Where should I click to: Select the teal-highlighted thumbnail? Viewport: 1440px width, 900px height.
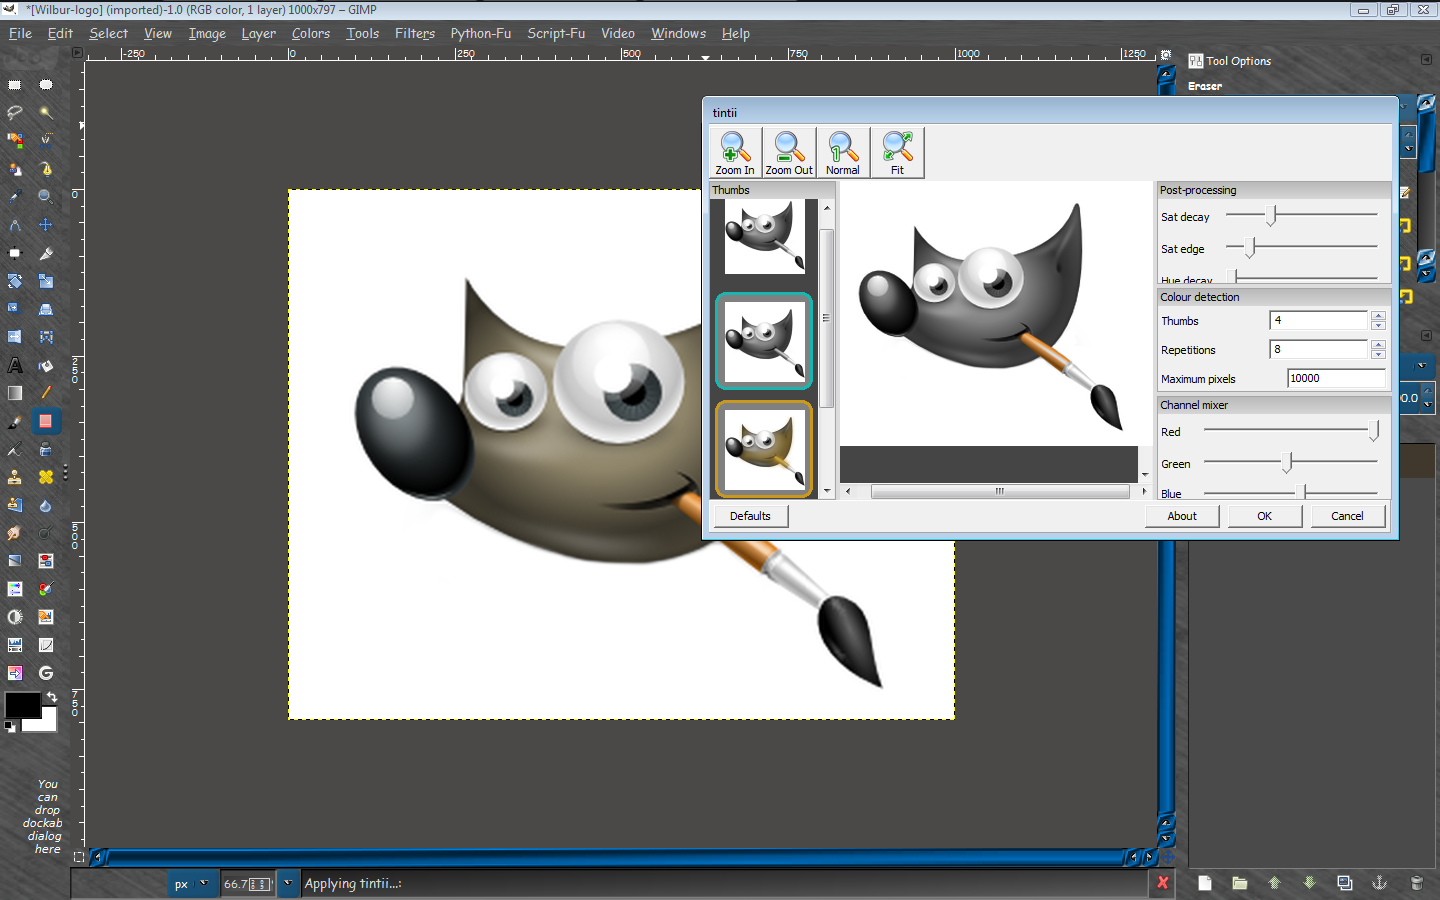pyautogui.click(x=764, y=341)
